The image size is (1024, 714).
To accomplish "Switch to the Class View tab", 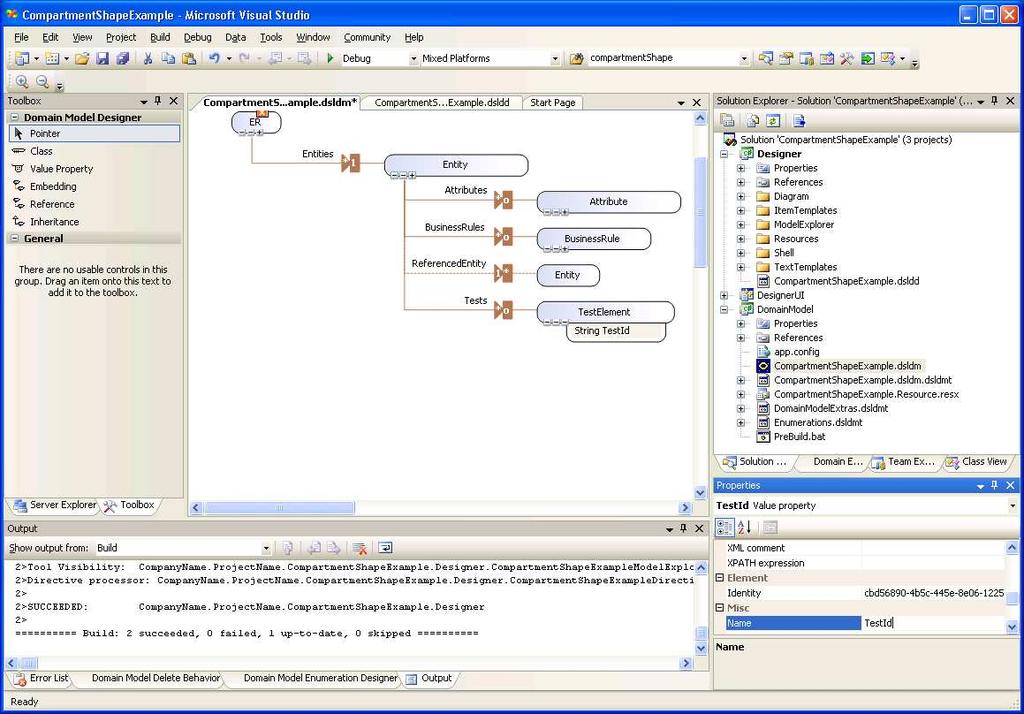I will pyautogui.click(x=976, y=462).
